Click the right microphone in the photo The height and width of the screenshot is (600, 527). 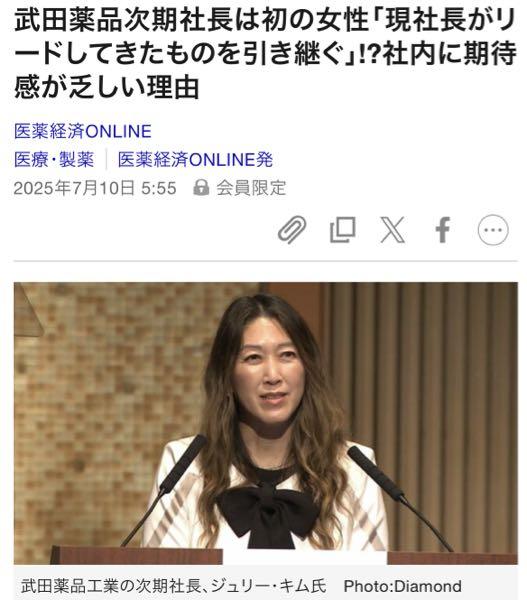click(x=398, y=497)
